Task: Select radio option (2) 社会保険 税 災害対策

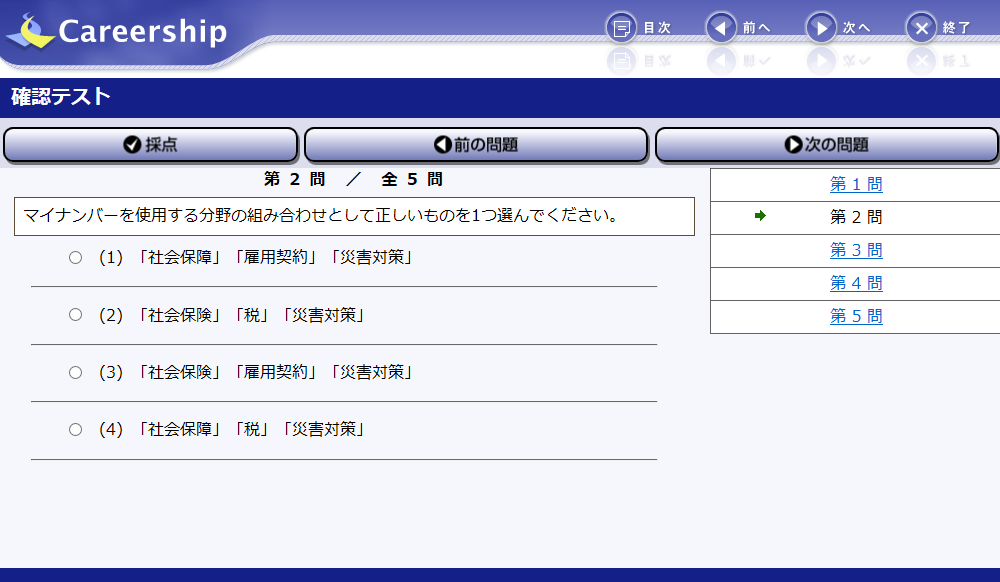Action: (75, 315)
